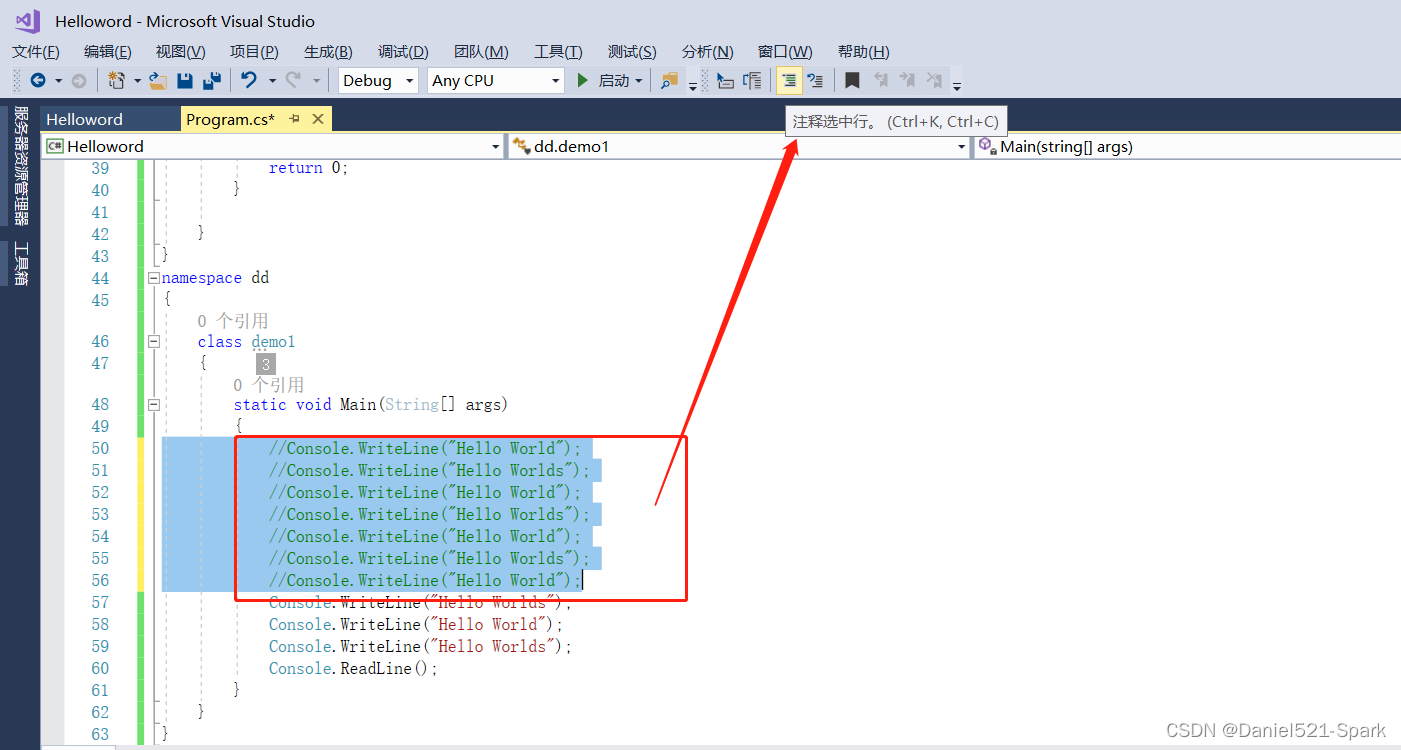
Task: Open the overflow arrow after Find in Files
Action: [x=693, y=86]
